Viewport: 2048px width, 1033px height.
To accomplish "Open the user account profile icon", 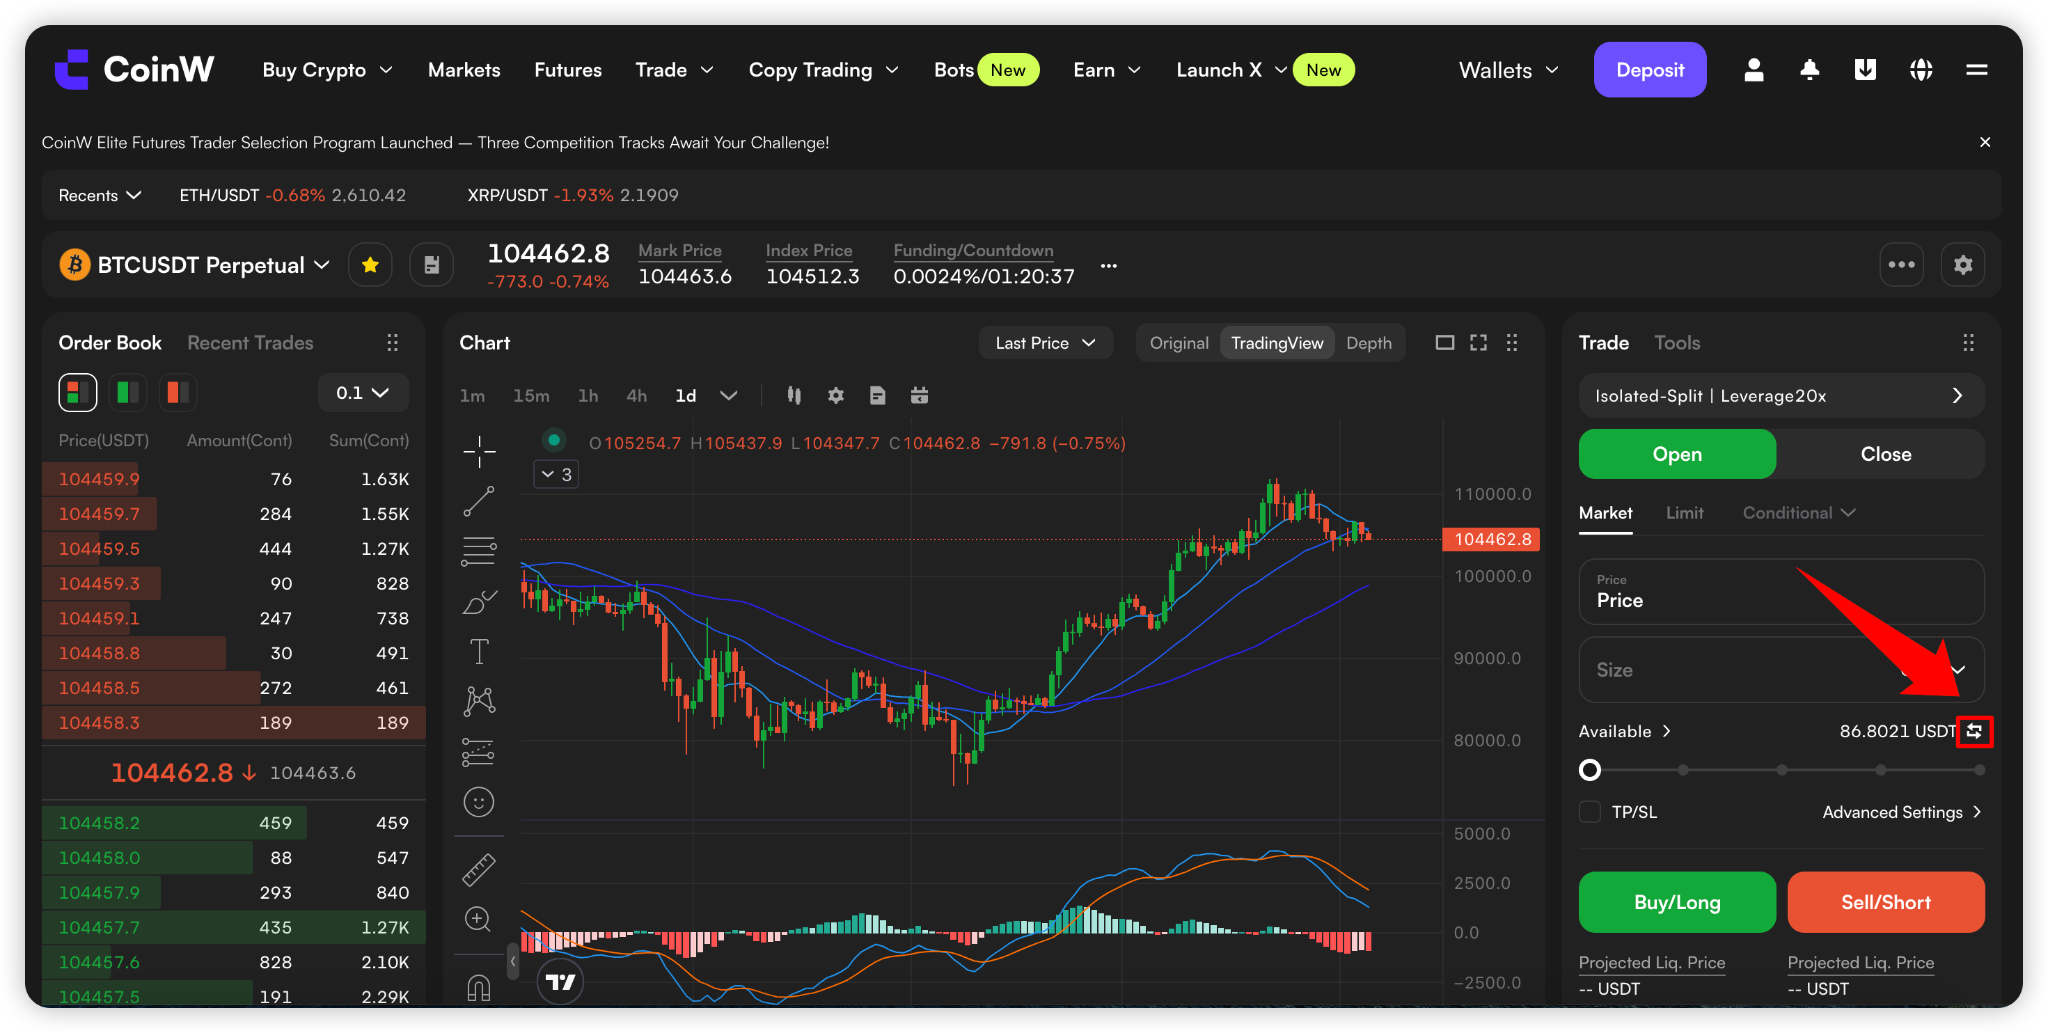I will click(1754, 69).
